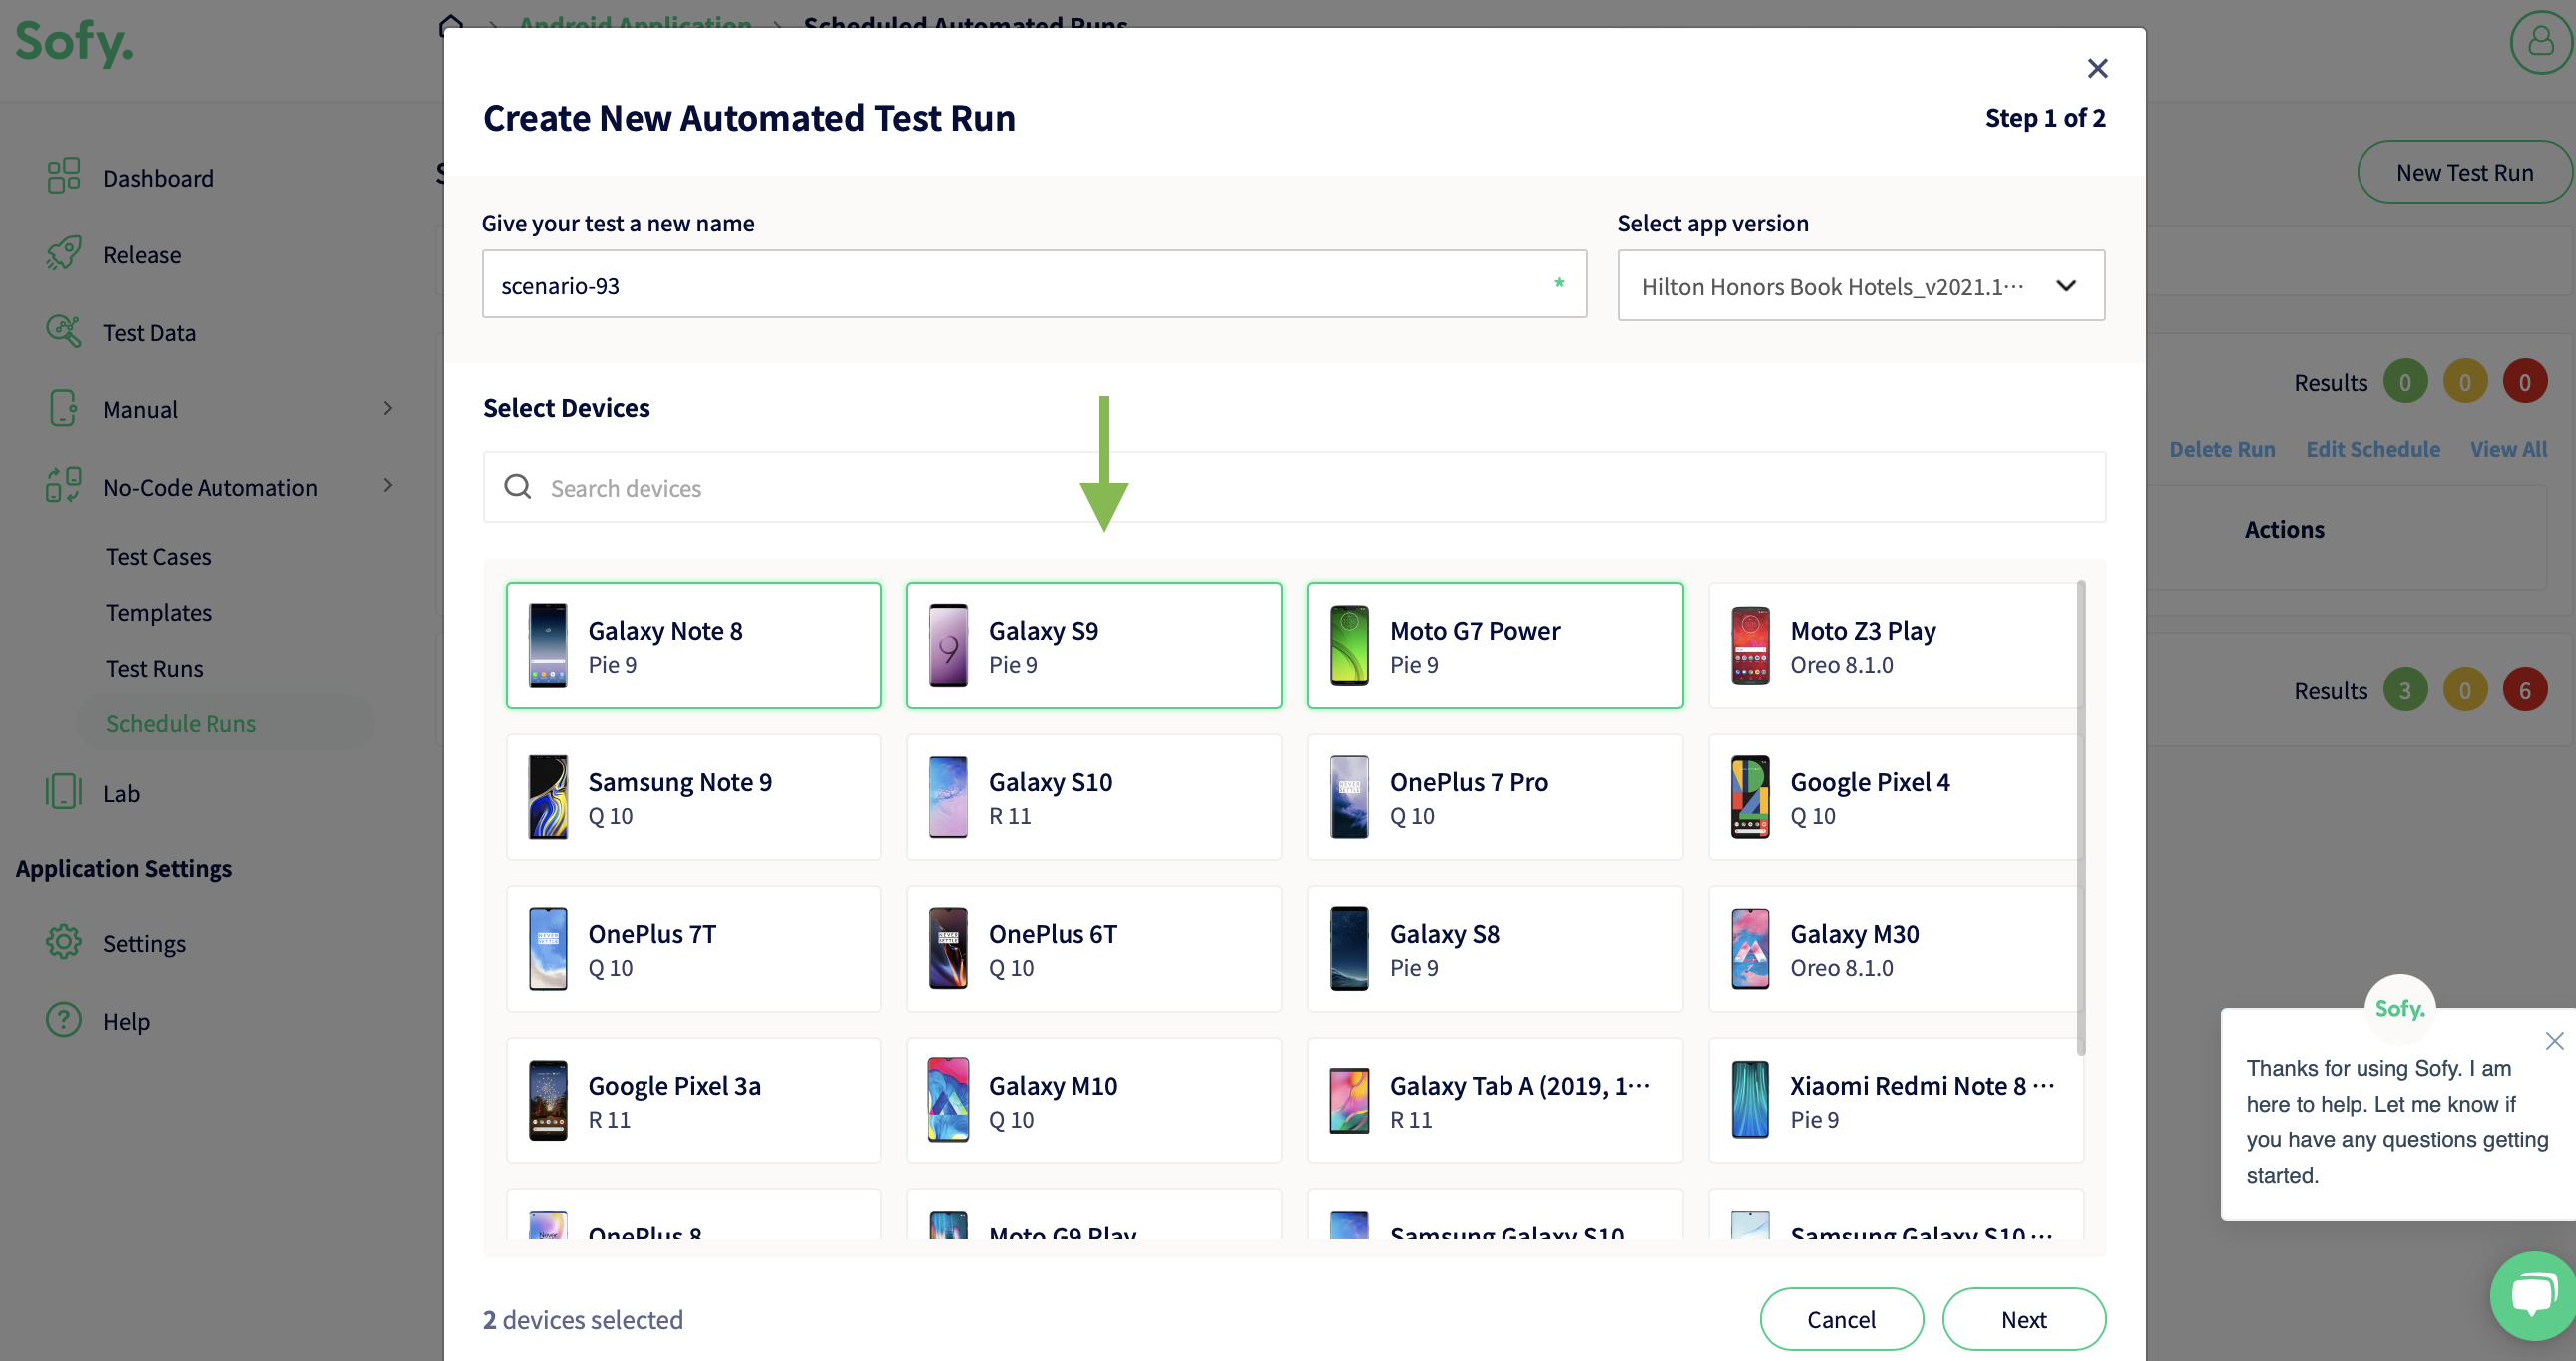The image size is (2576, 1361).
Task: Click the Google Pixel 3a phone thumbnail
Action: pos(548,1100)
